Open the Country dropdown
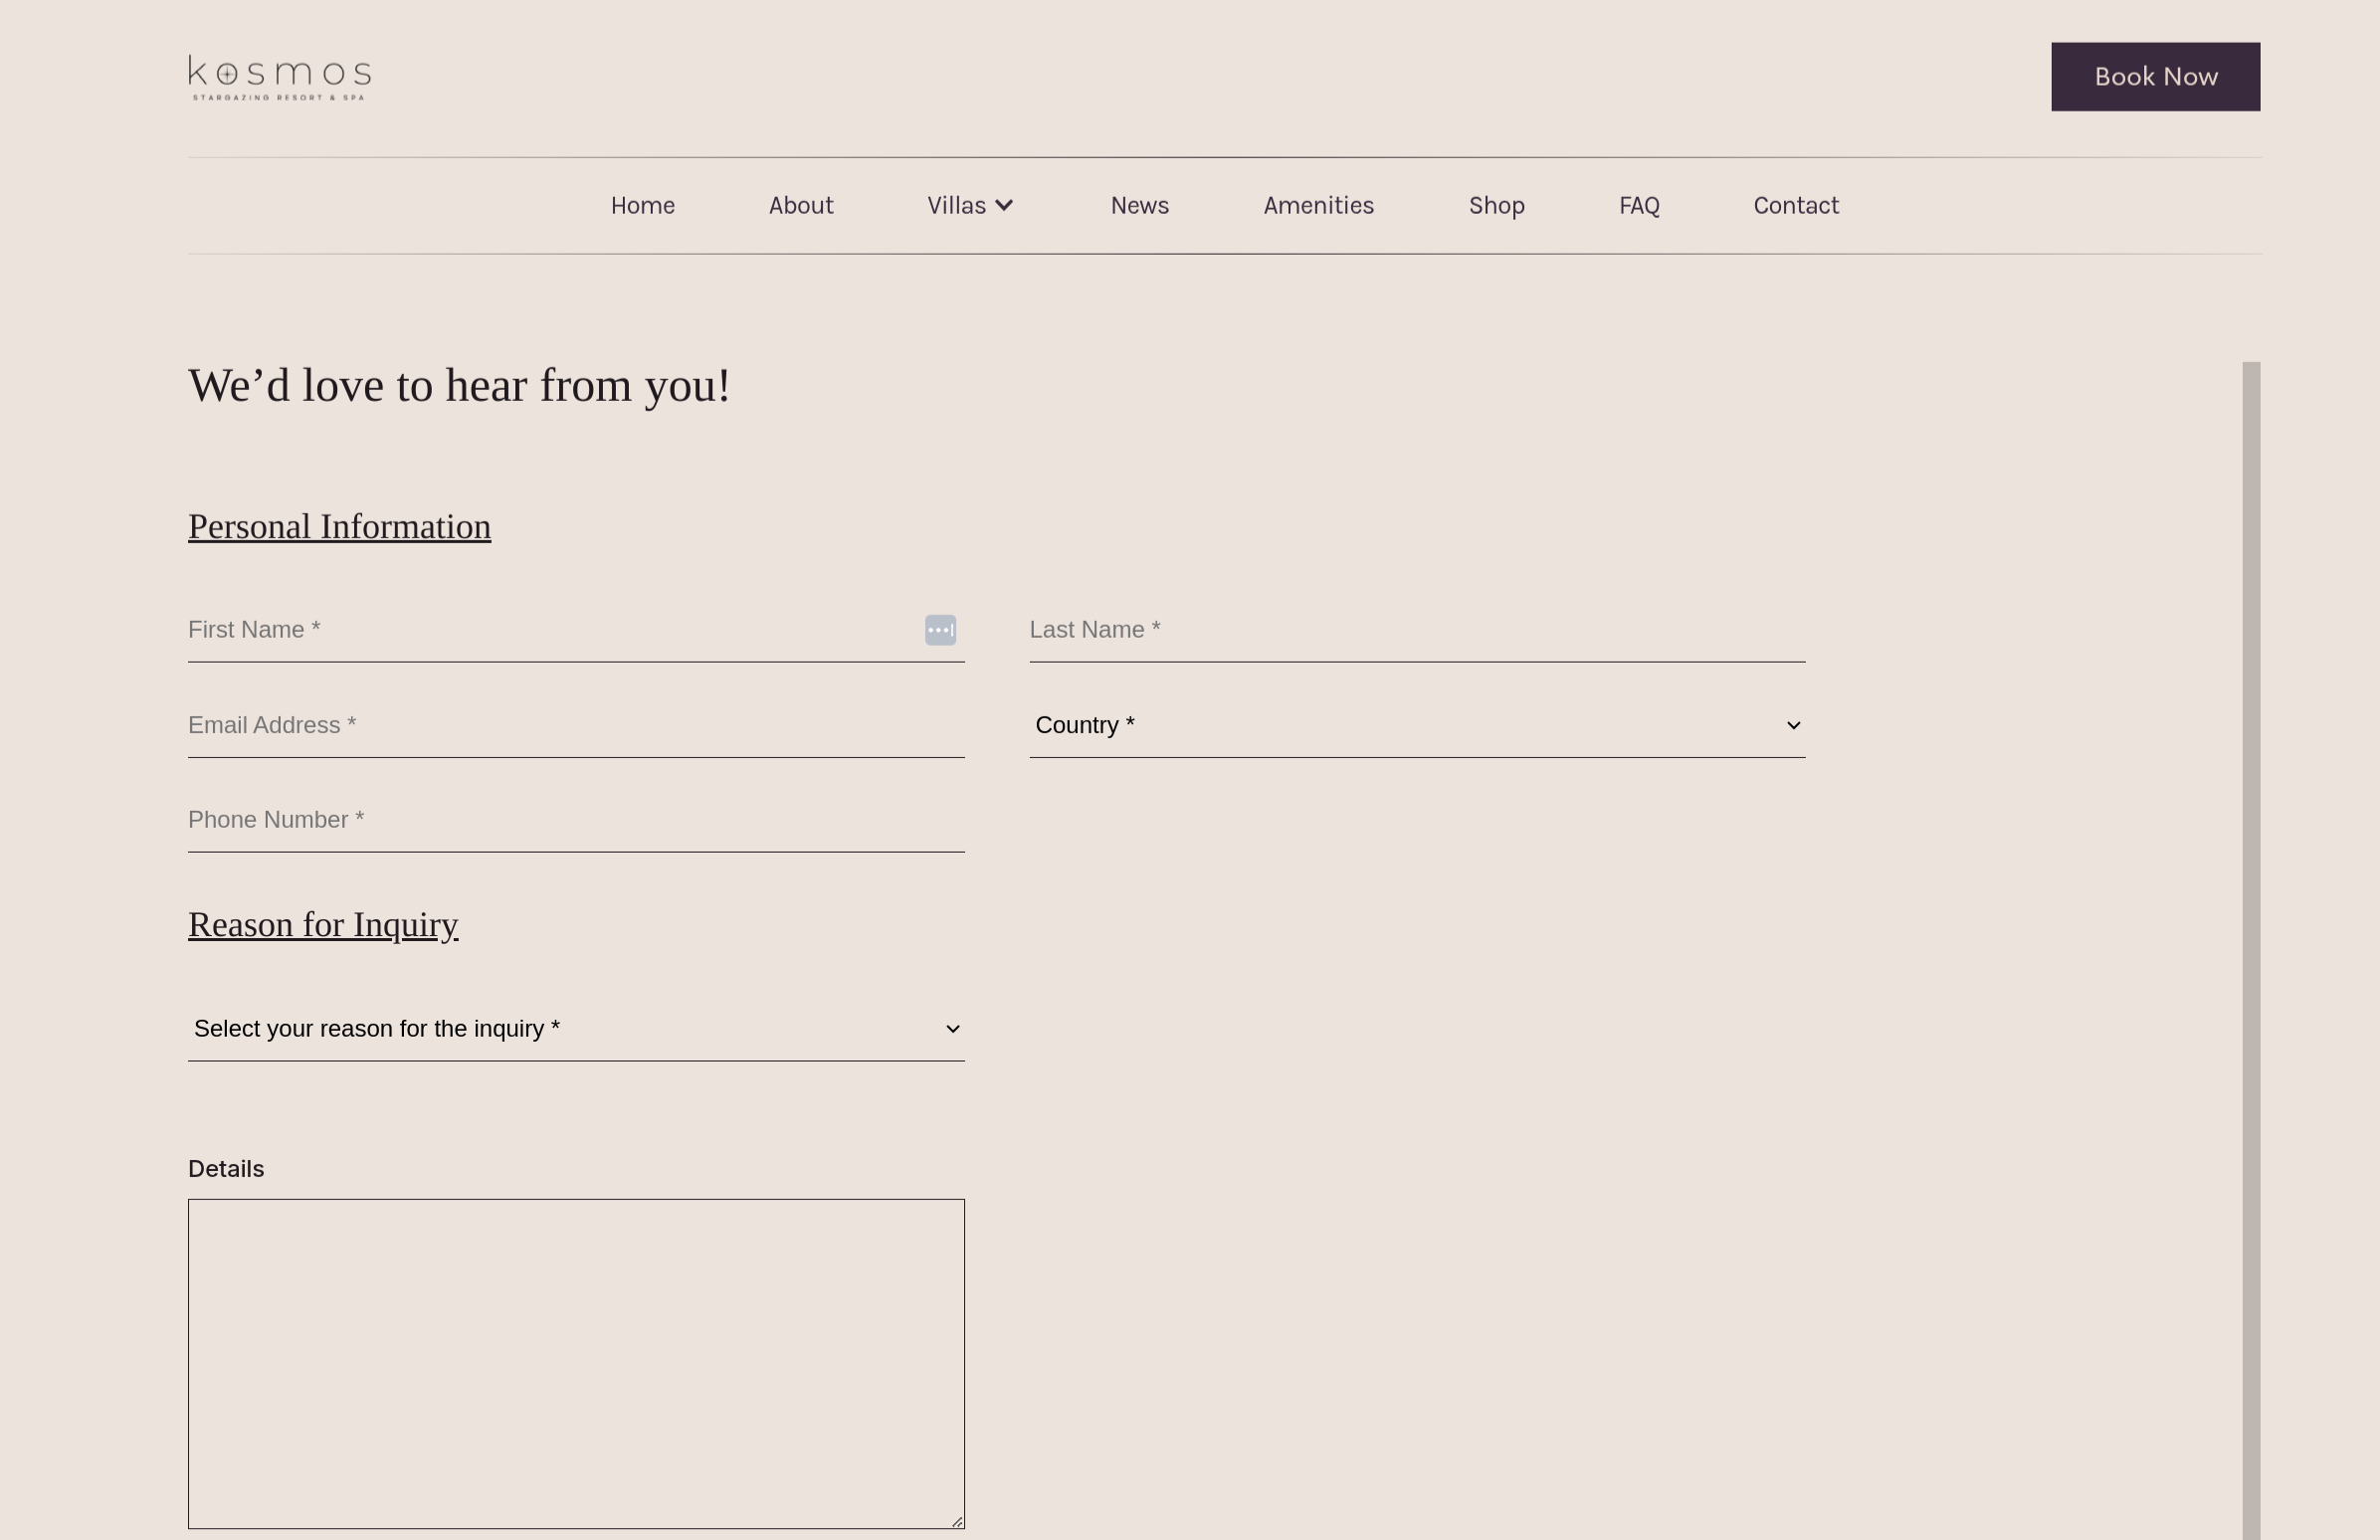 coord(1417,726)
